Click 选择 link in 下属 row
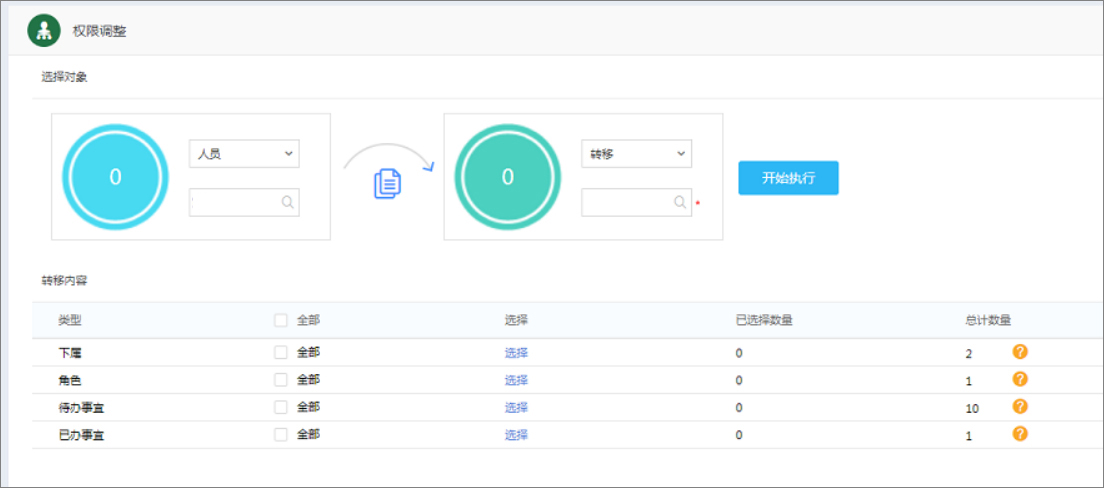The image size is (1104, 488). click(x=516, y=353)
